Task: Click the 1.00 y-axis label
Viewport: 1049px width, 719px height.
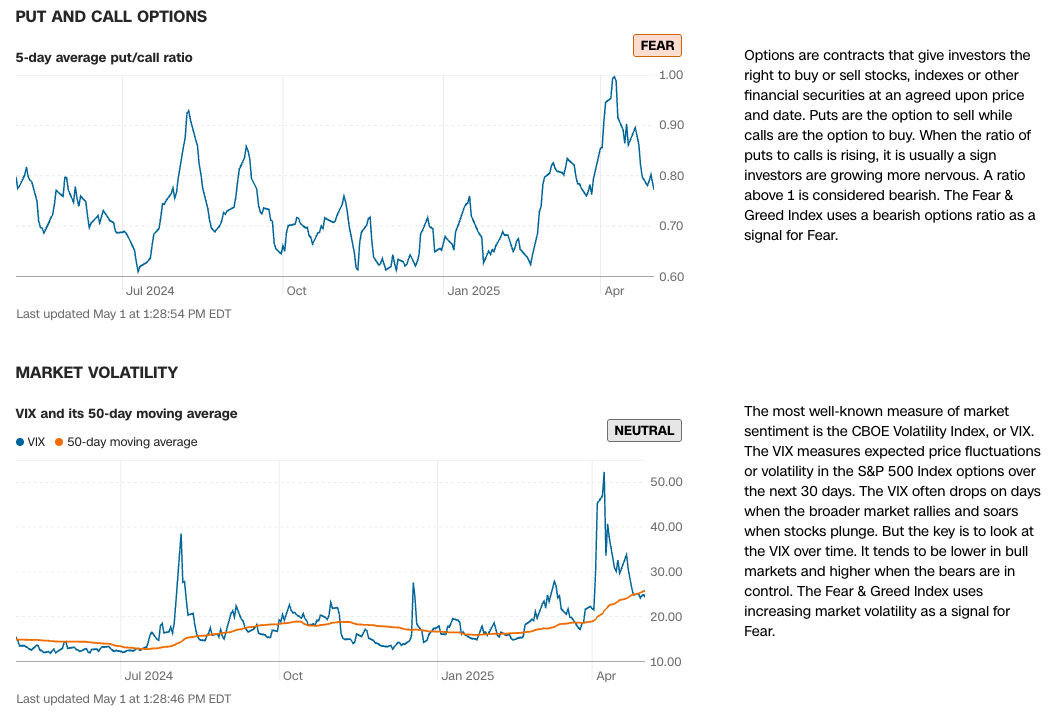Action: (x=670, y=75)
